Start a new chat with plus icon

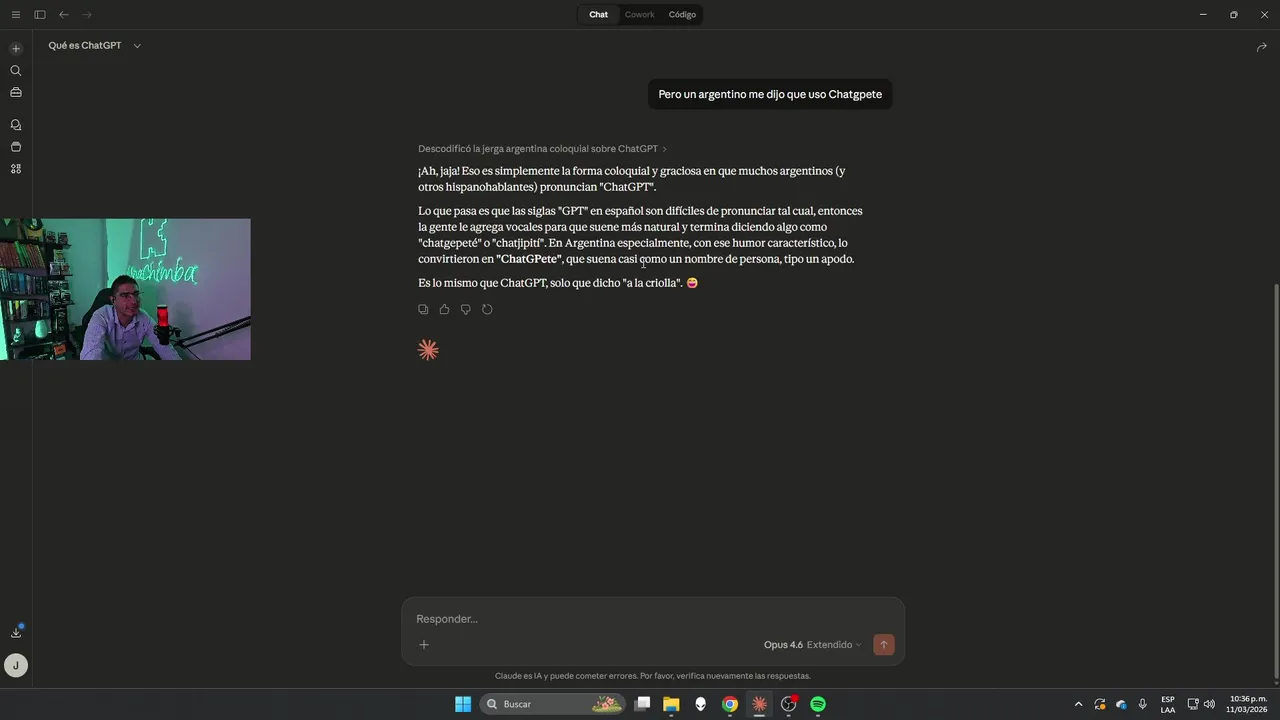click(15, 48)
